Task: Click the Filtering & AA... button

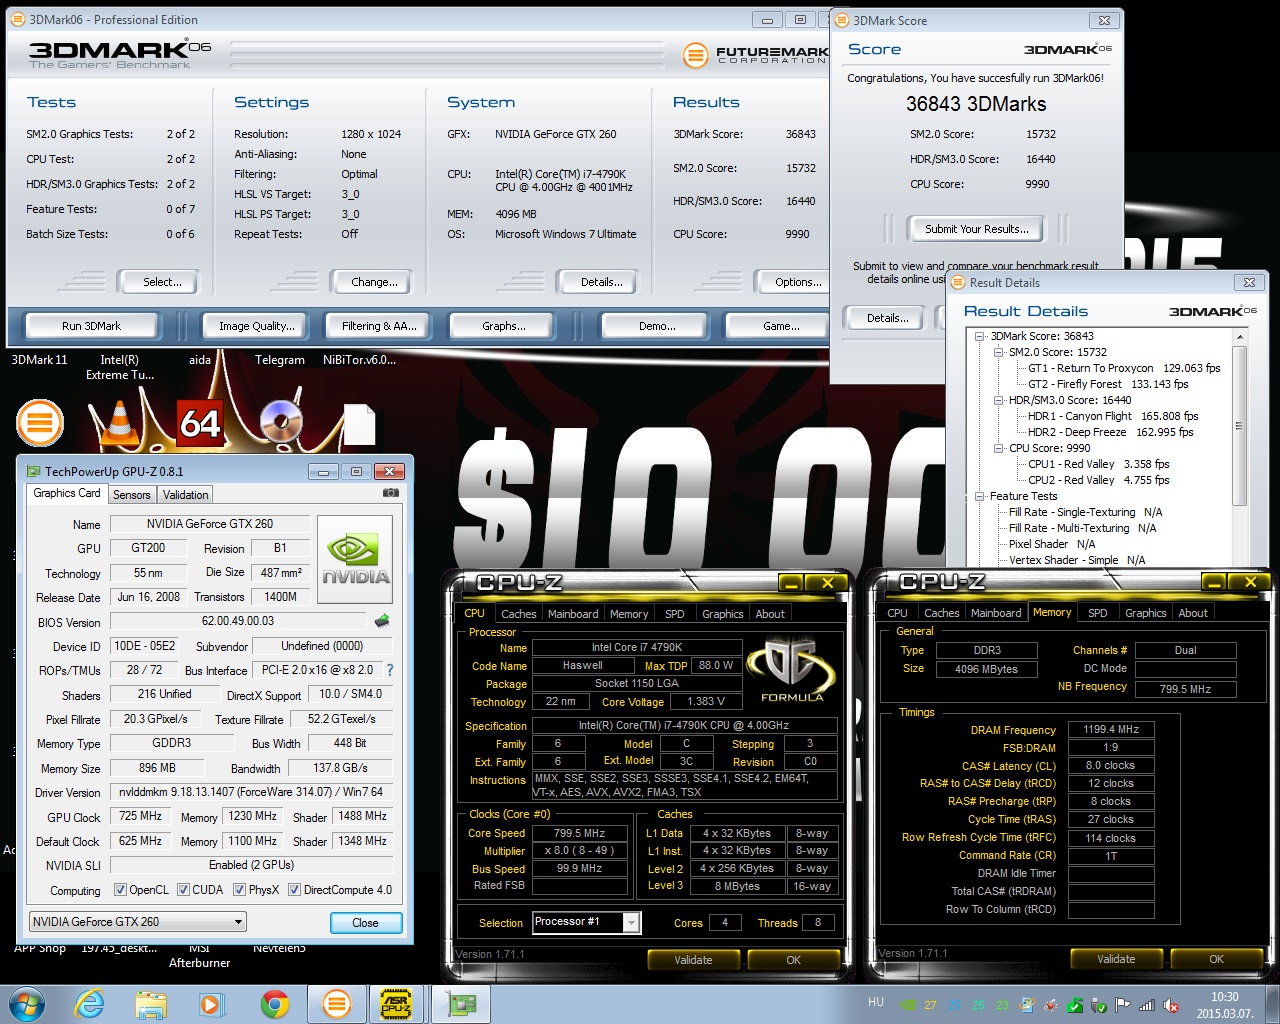Action: pyautogui.click(x=379, y=326)
